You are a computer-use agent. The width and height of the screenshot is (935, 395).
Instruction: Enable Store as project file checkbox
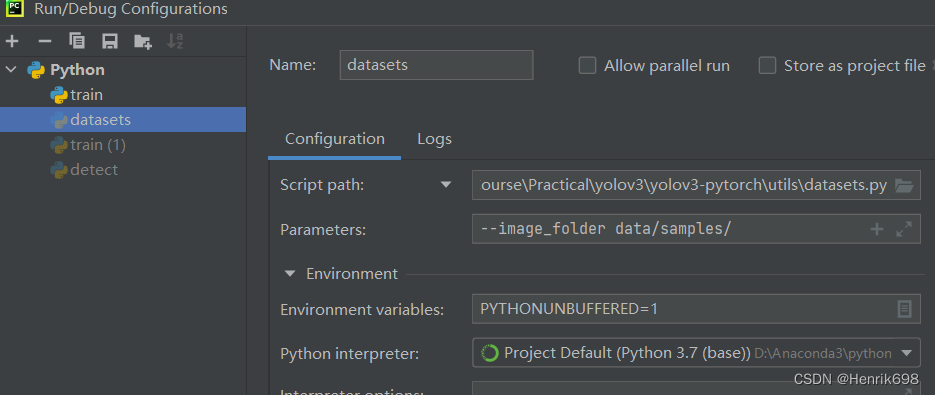click(x=767, y=66)
